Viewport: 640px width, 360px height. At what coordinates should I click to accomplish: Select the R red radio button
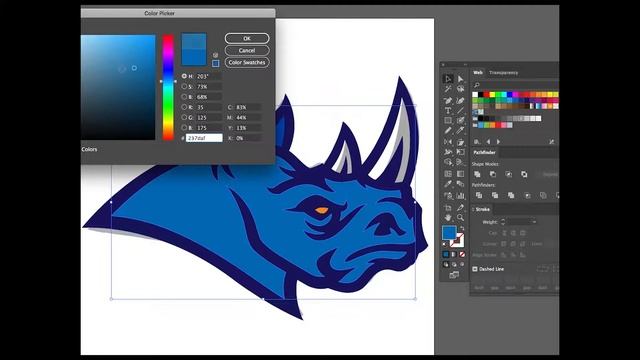point(184,107)
